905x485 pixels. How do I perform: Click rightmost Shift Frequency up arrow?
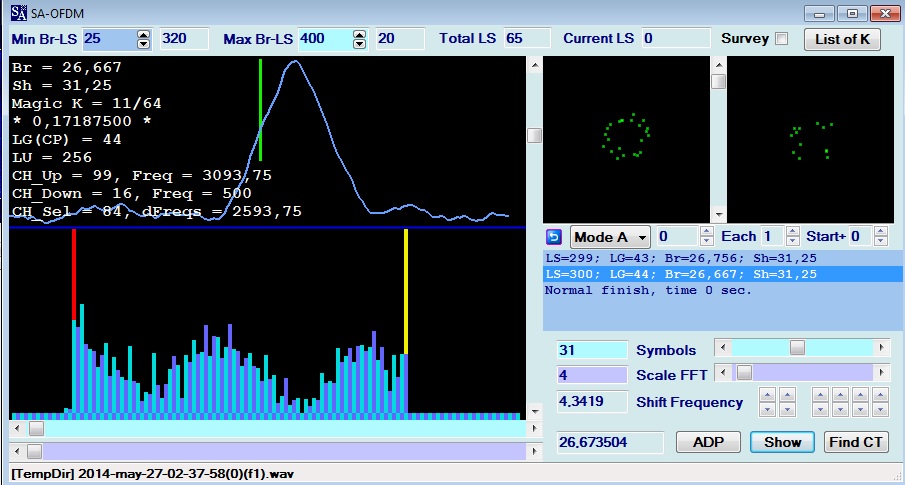click(880, 396)
